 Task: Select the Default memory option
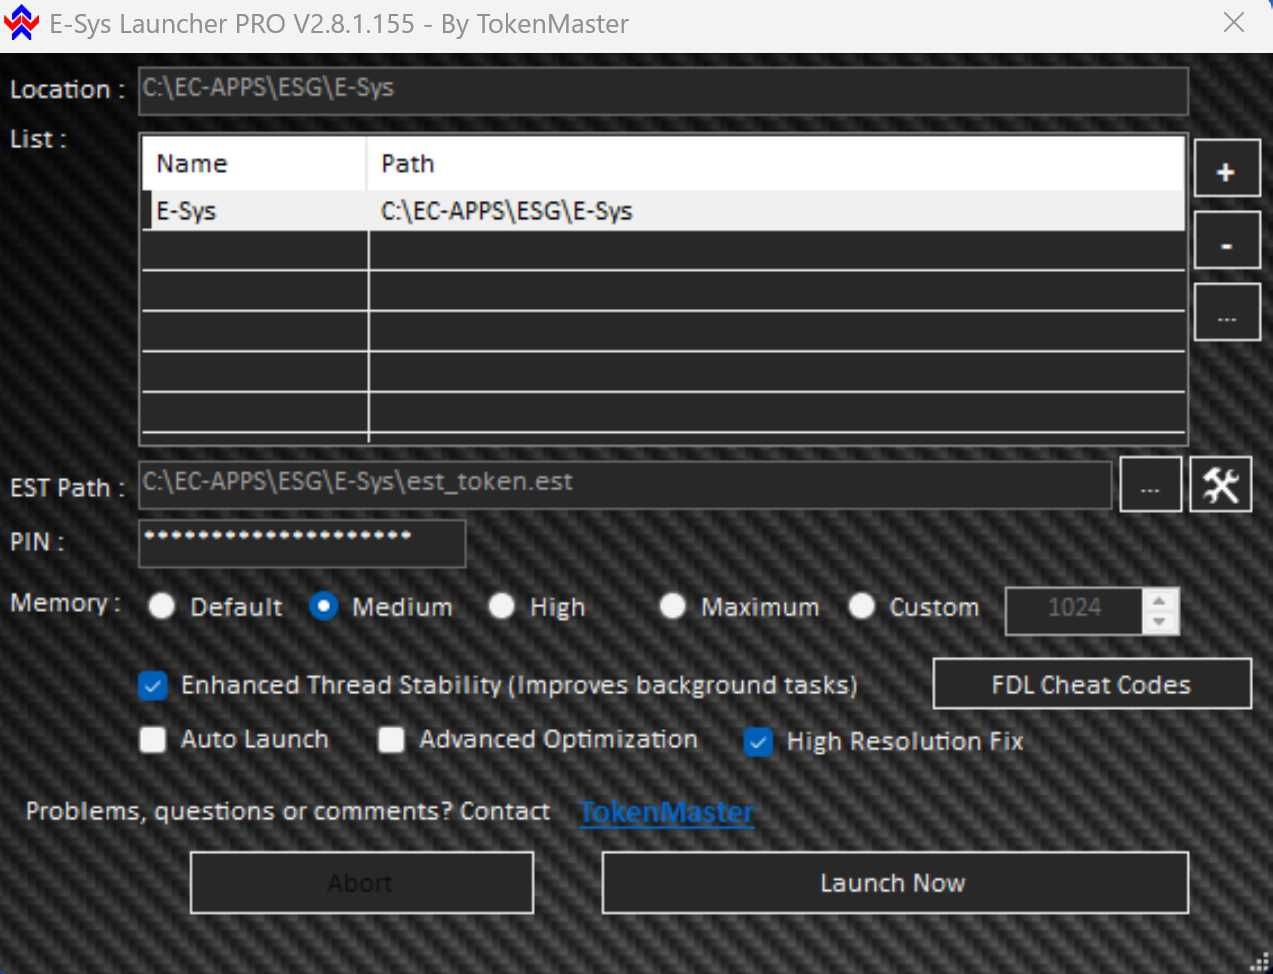[x=162, y=607]
